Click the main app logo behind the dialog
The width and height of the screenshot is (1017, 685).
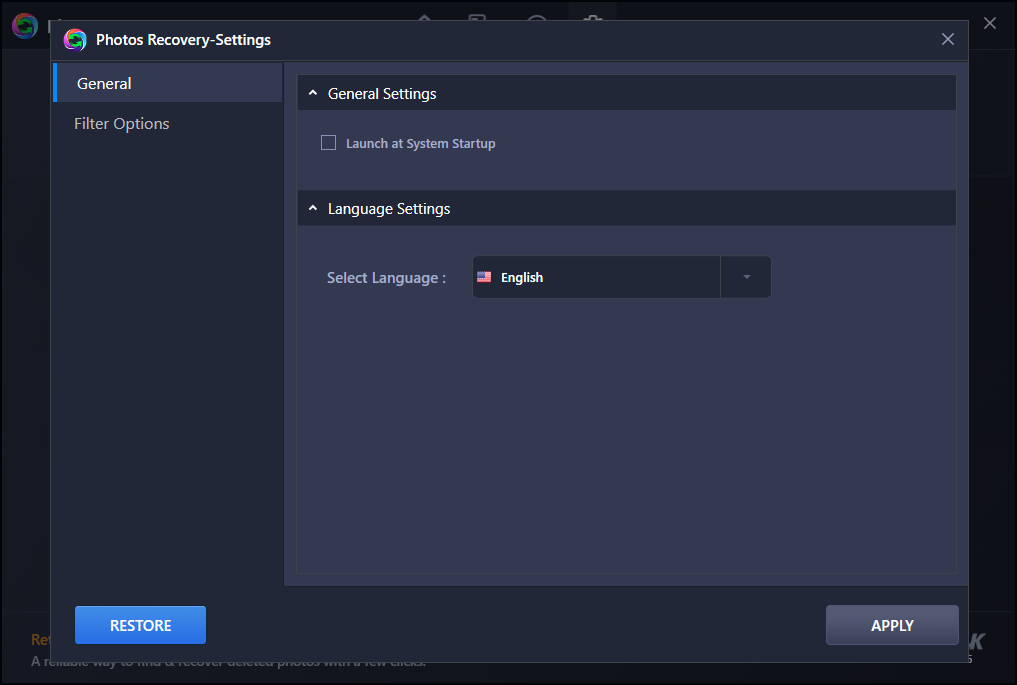tap(25, 25)
